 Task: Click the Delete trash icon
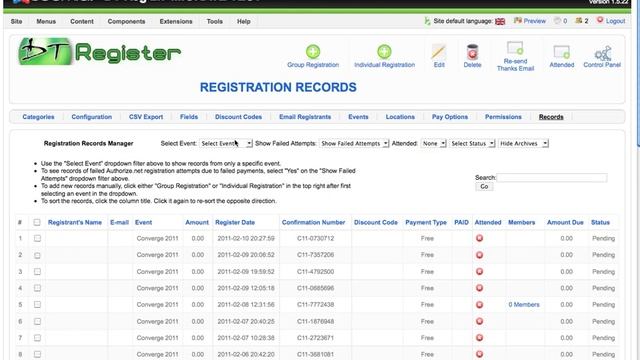click(x=472, y=52)
